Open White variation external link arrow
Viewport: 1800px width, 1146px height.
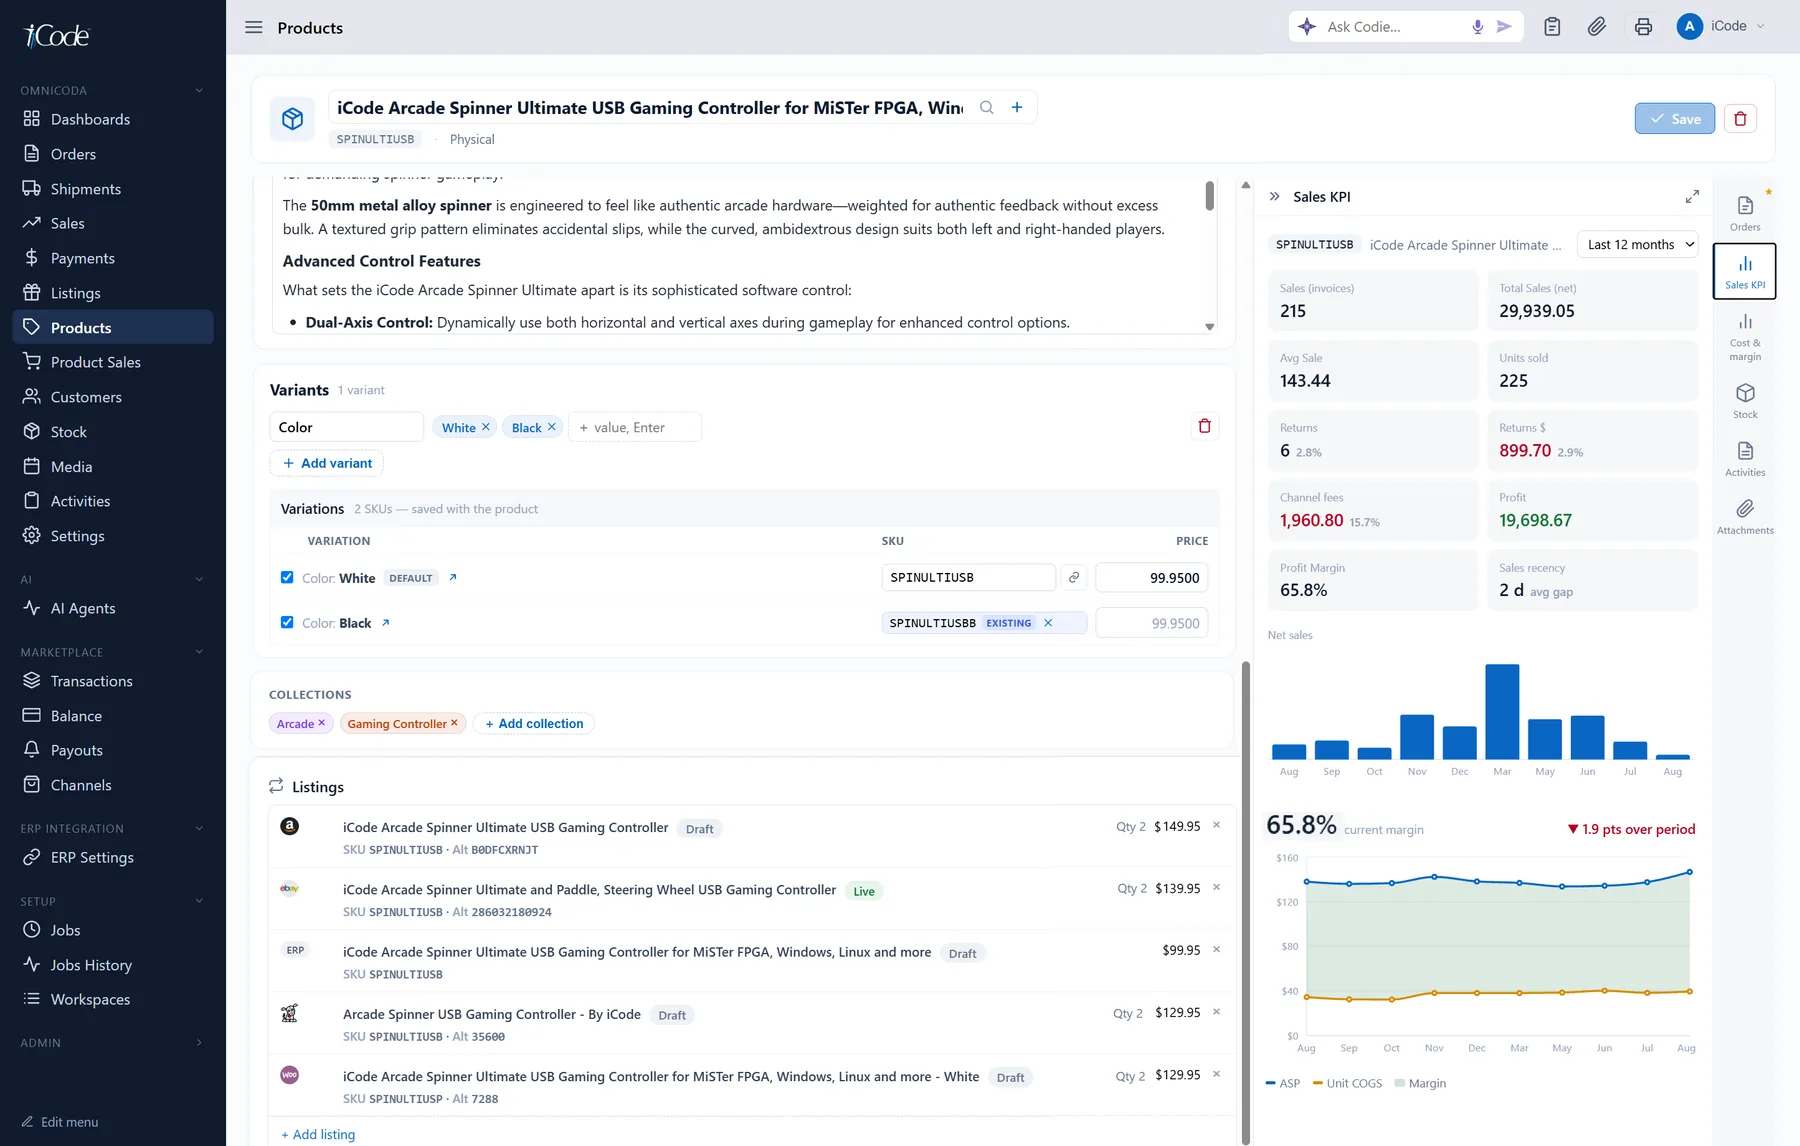[453, 577]
